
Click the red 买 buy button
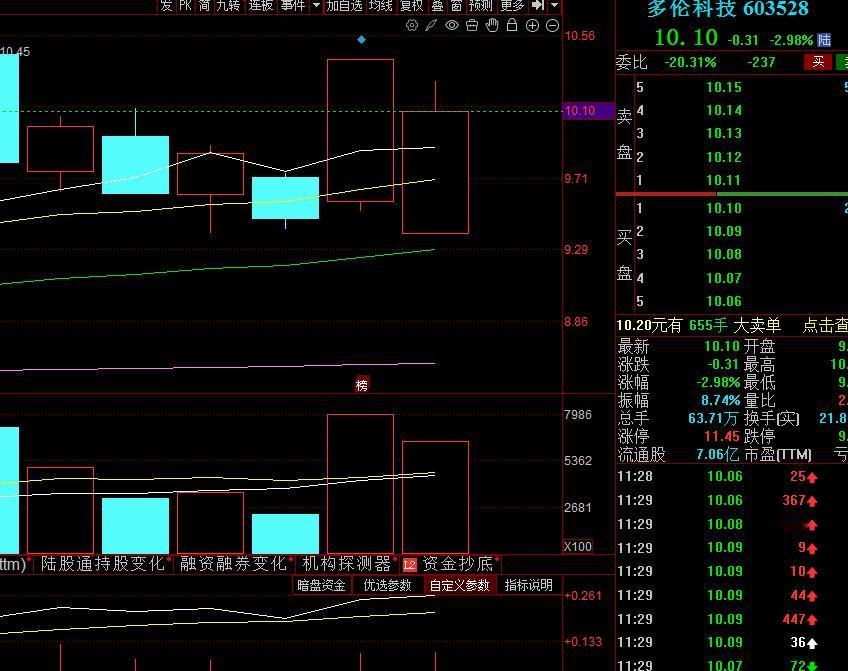pos(818,62)
